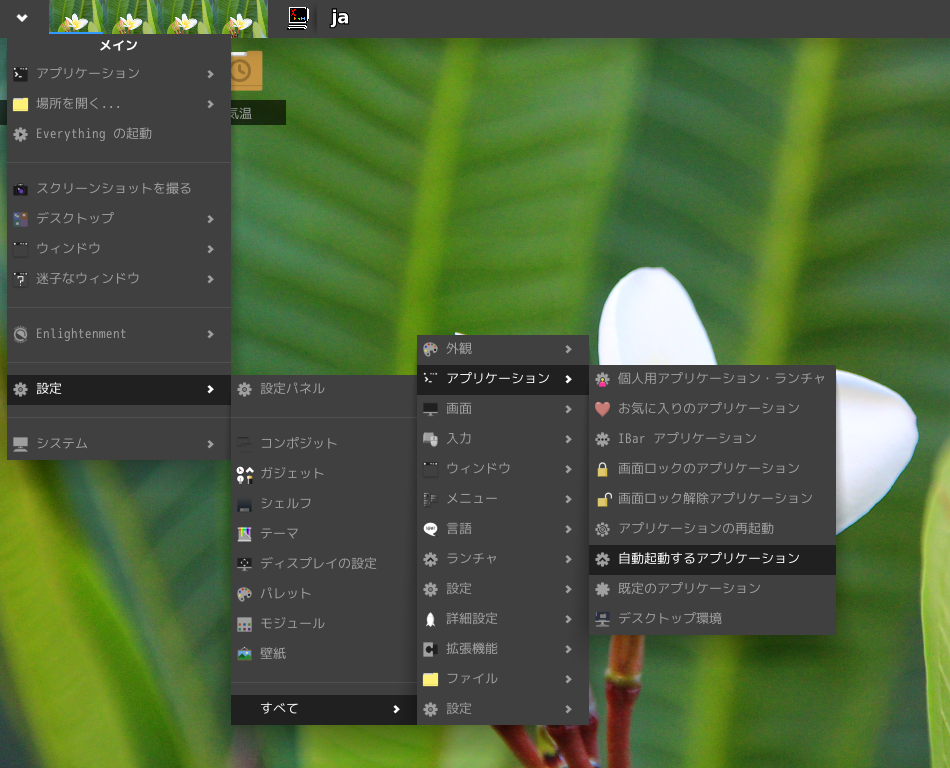This screenshot has height=768, width=950.
Task: Expand the 外観 submenu arrow
Action: point(568,349)
